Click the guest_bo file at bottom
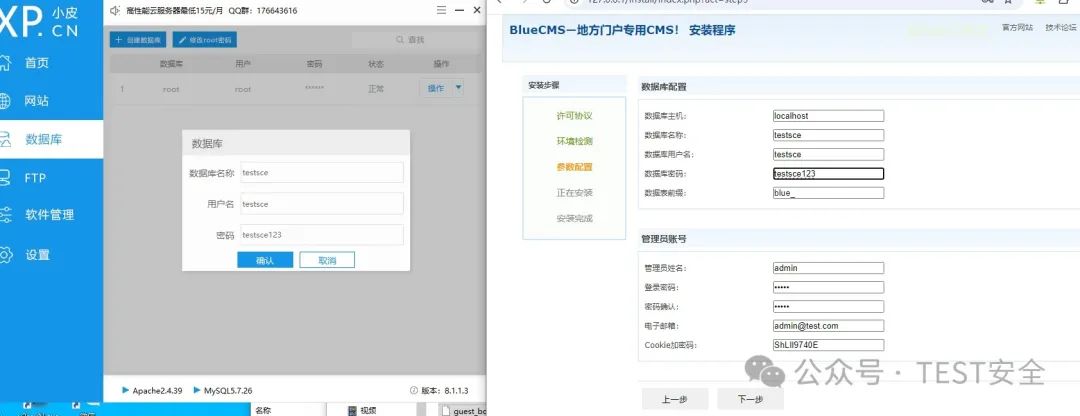The image size is (1080, 416). coord(464,411)
